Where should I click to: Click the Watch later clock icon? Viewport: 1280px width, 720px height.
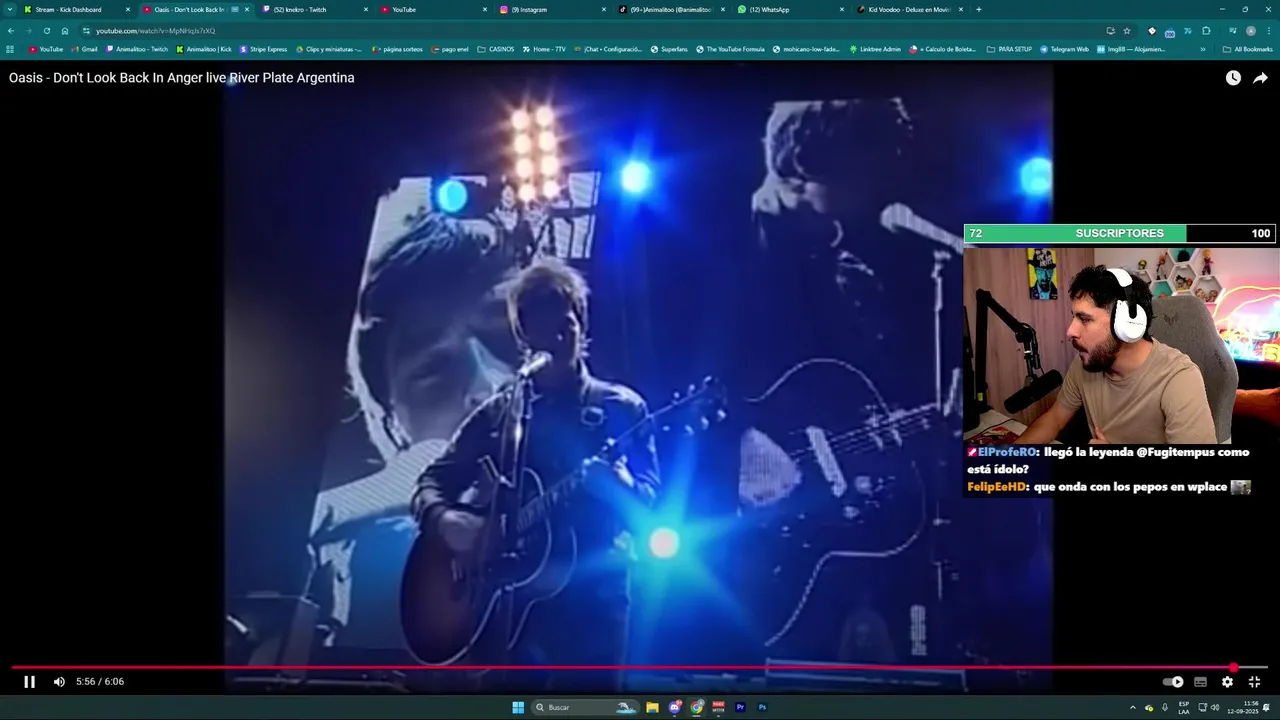(x=1233, y=78)
